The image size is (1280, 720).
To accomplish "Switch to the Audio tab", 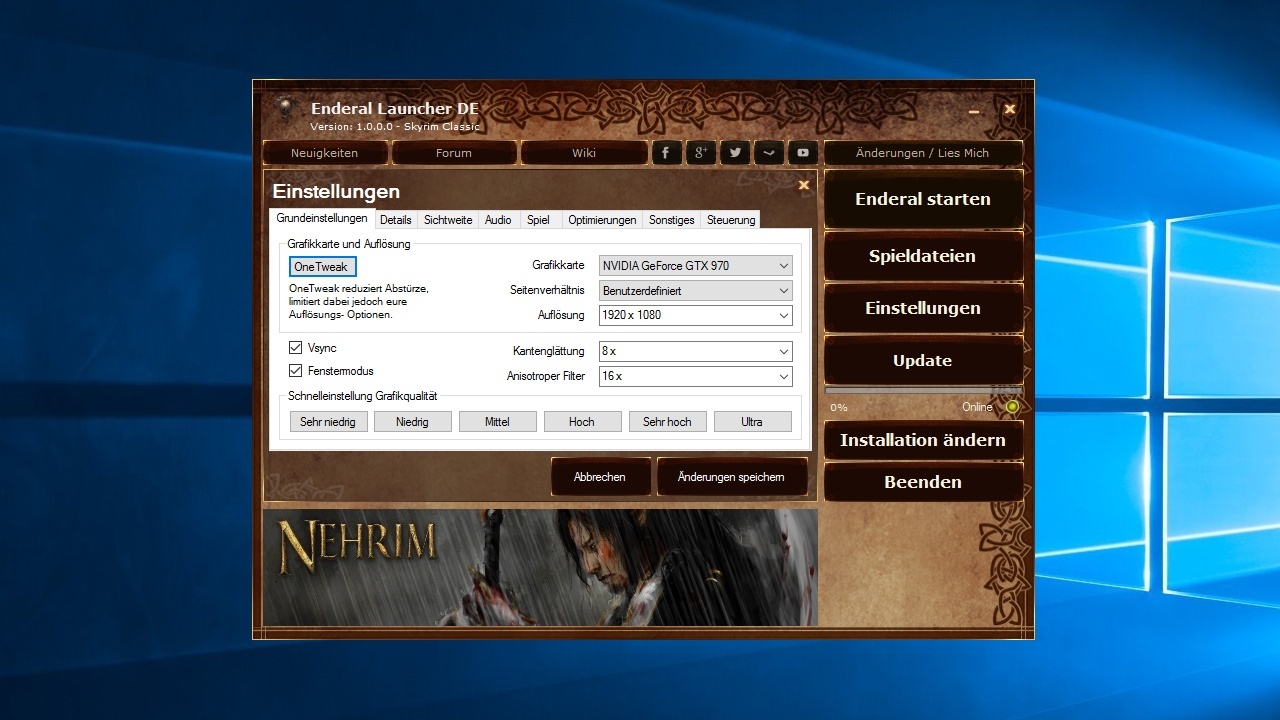I will pyautogui.click(x=498, y=220).
